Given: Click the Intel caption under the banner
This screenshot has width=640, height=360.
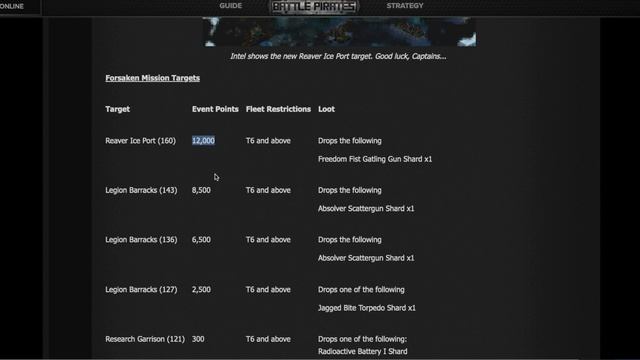Looking at the screenshot, I should [x=338, y=56].
